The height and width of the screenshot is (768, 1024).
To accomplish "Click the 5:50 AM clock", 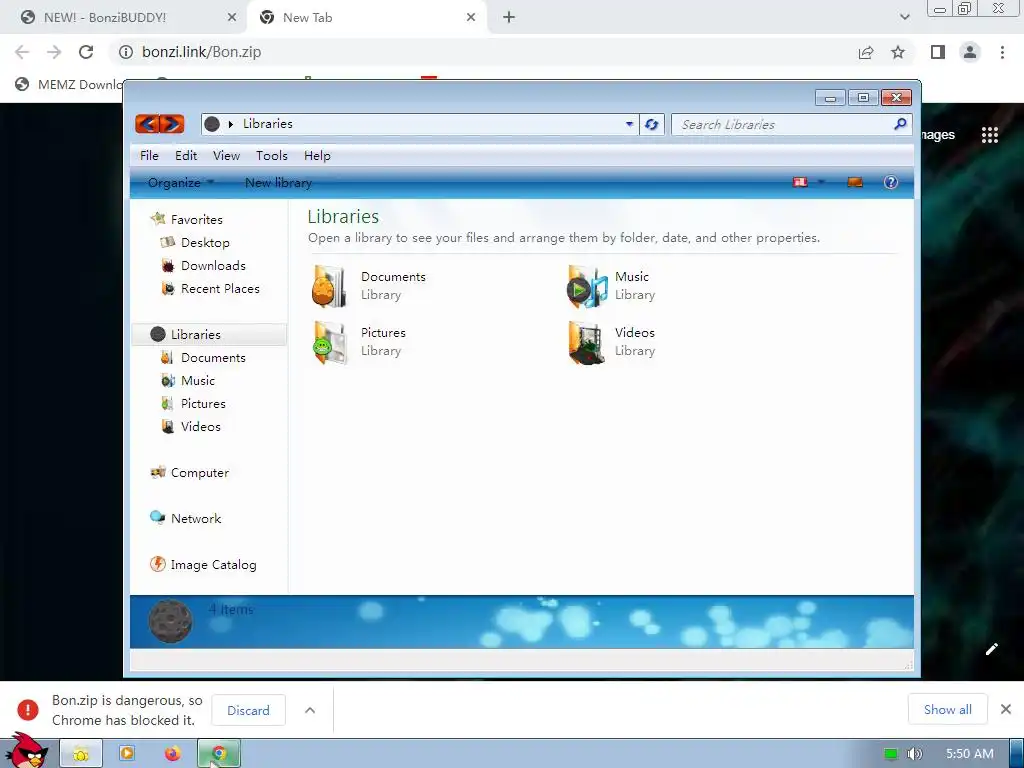I will (970, 754).
